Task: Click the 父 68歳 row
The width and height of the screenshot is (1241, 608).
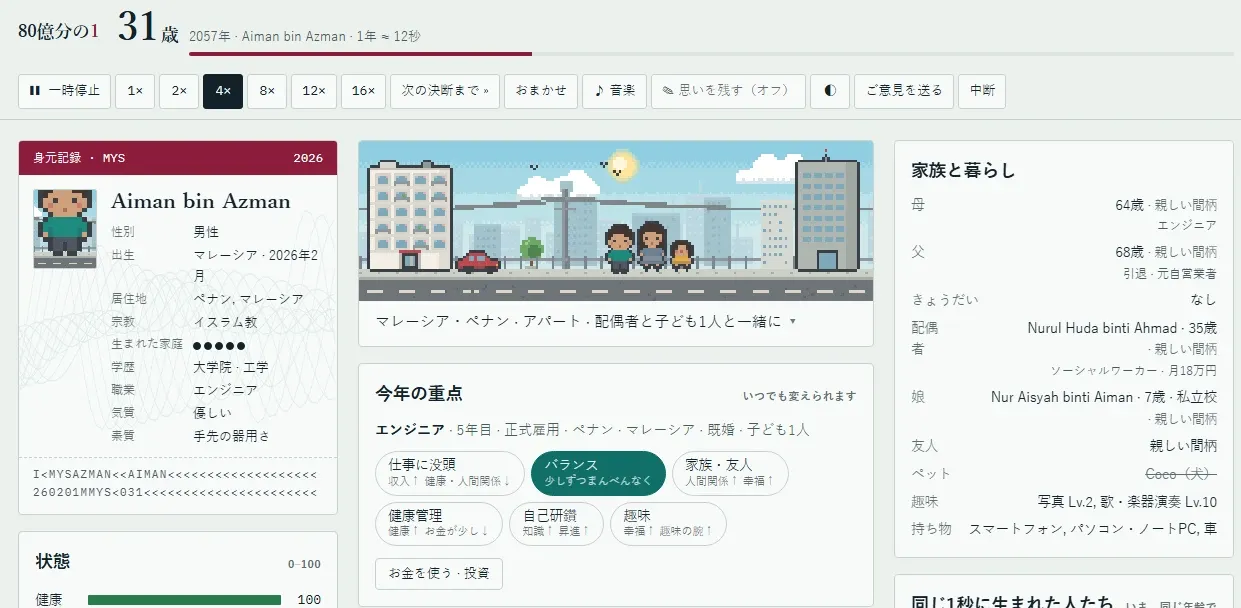Action: point(1064,262)
